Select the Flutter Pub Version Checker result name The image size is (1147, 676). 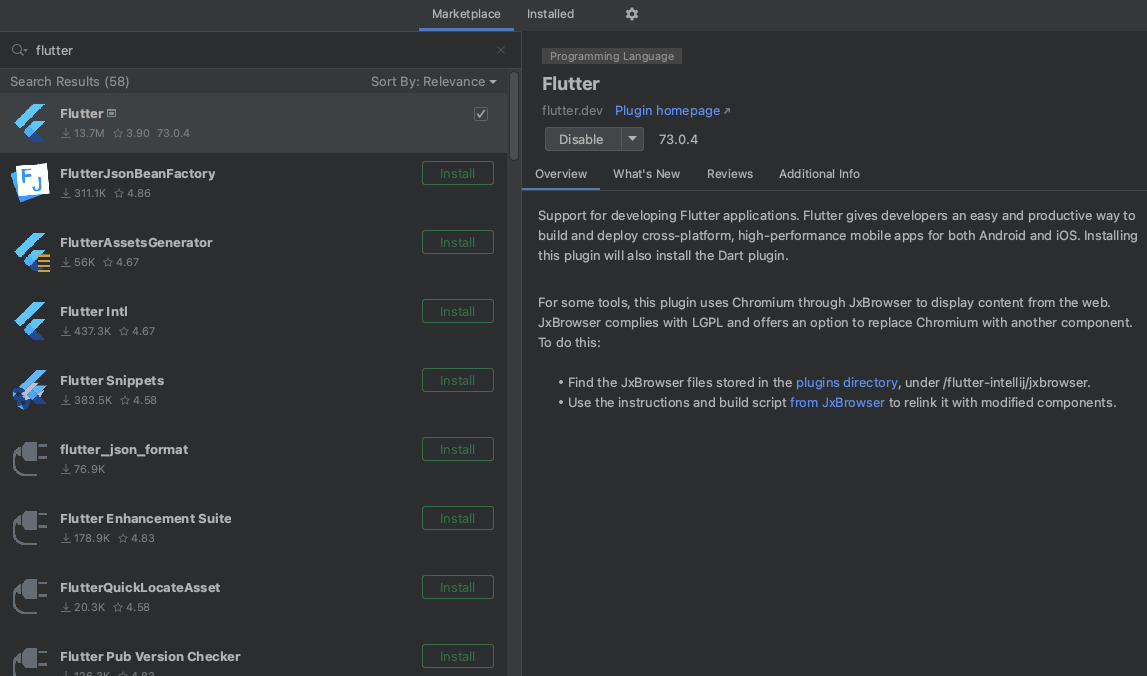pos(150,656)
